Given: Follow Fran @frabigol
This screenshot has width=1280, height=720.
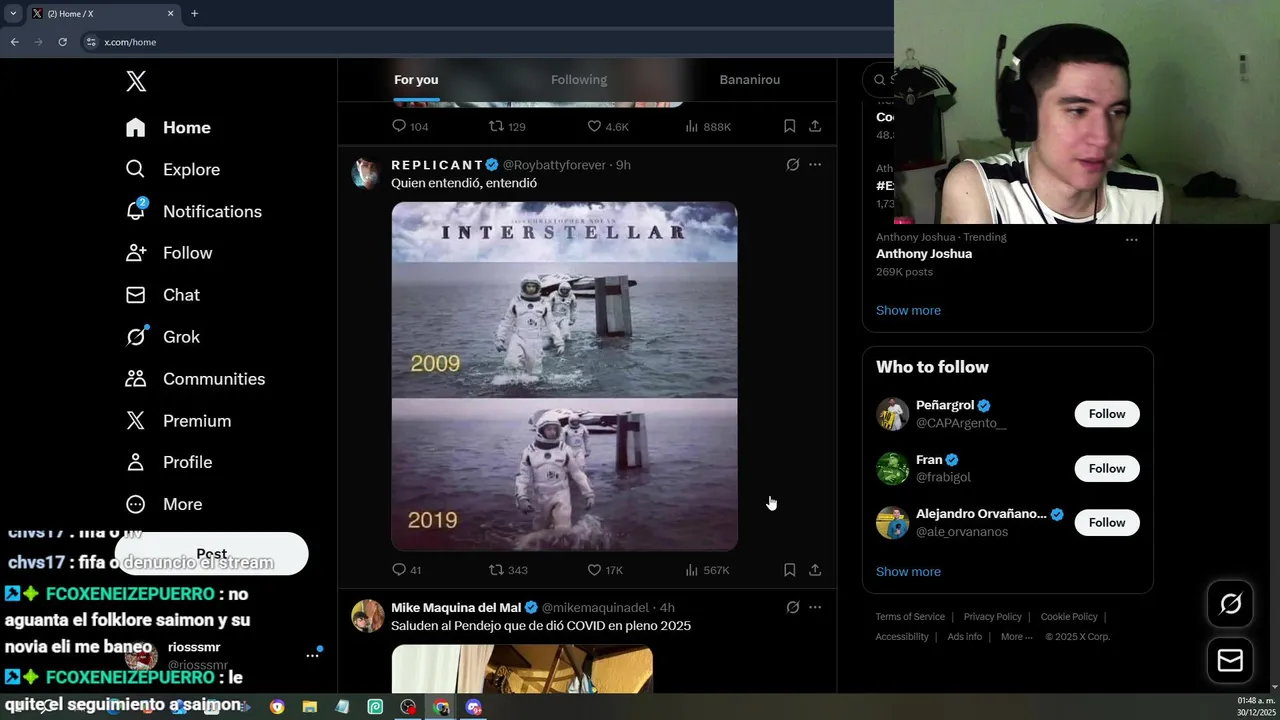Looking at the screenshot, I should coord(1107,468).
